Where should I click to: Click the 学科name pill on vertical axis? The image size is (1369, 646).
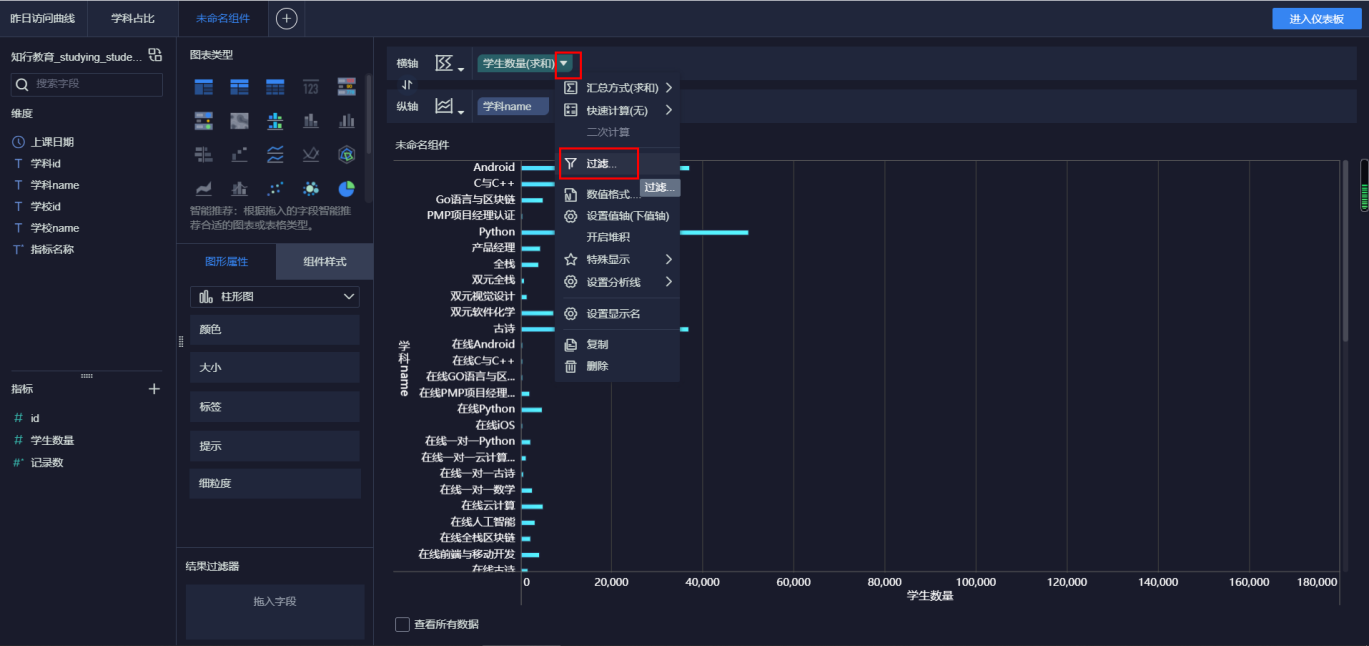[x=514, y=106]
